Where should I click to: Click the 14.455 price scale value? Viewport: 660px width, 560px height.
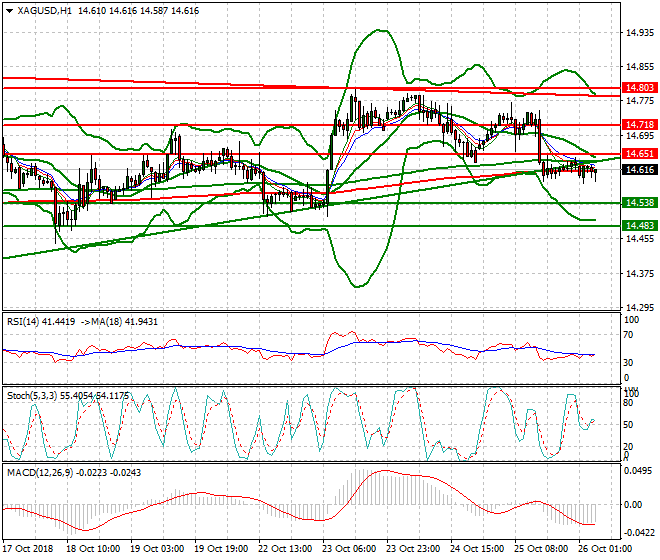(x=640, y=239)
